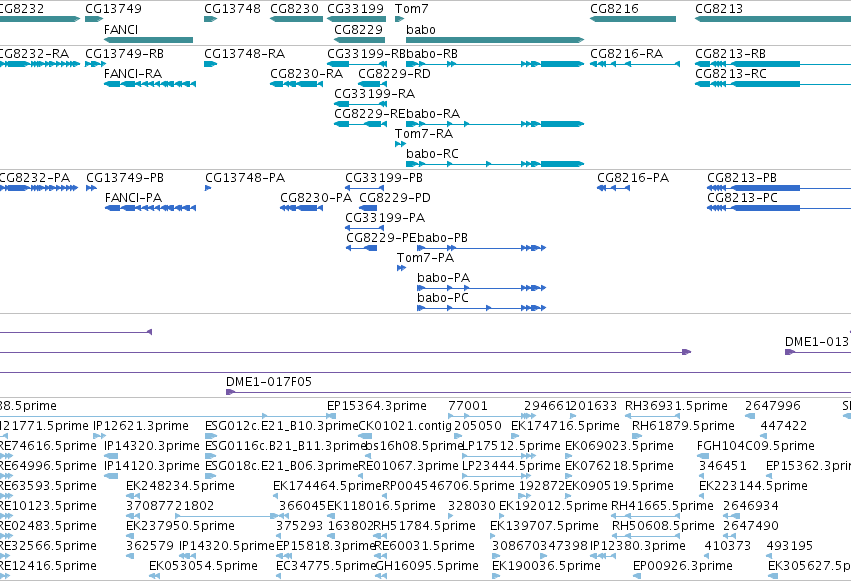Select the CG8213 gene label
This screenshot has width=851, height=581.
719,9
